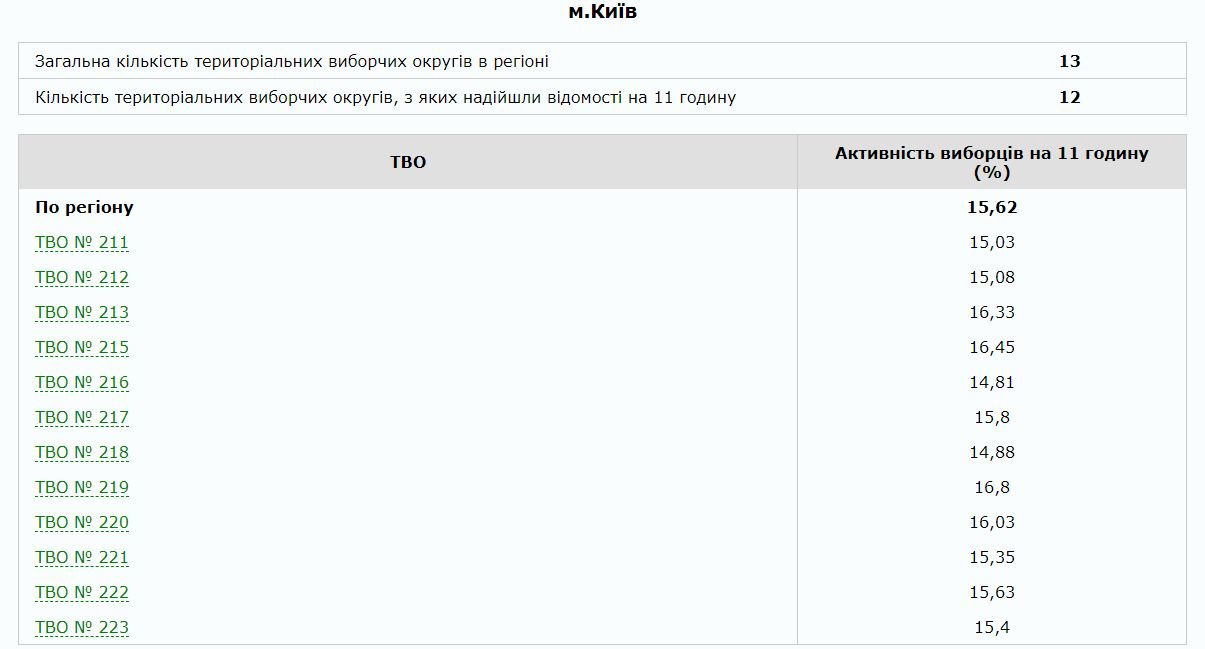The image size is (1205, 649).
Task: Select the 16,8 turnout cell for ТВО 219
Action: (x=996, y=487)
